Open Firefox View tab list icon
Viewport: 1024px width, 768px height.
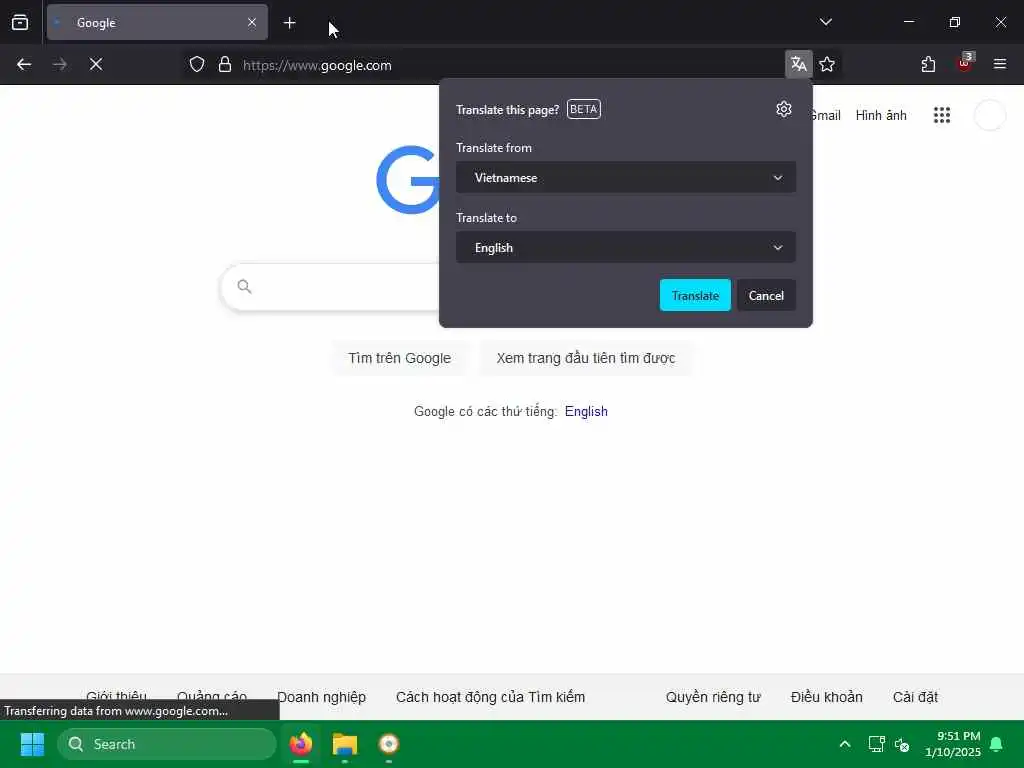20,22
